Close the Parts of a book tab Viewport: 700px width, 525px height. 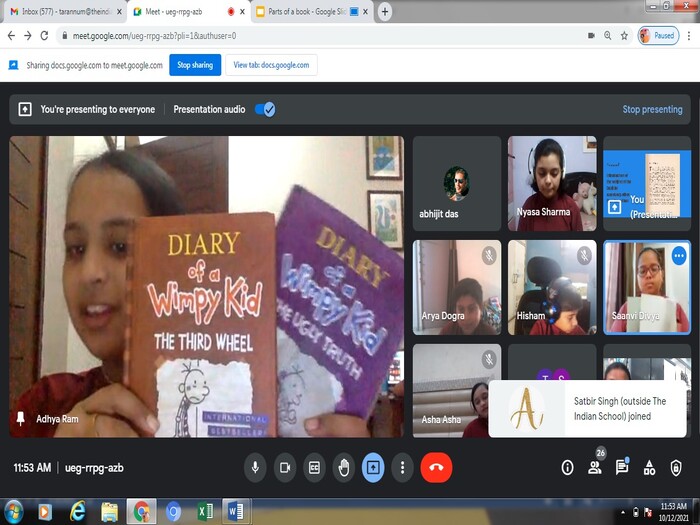365,12
